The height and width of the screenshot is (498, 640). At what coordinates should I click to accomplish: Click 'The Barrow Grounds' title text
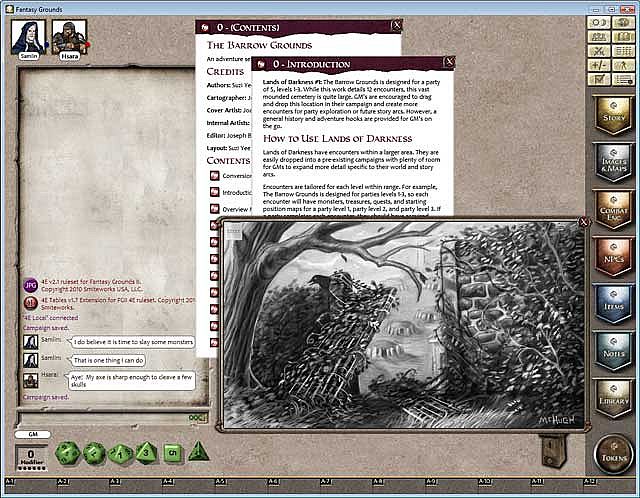[259, 45]
